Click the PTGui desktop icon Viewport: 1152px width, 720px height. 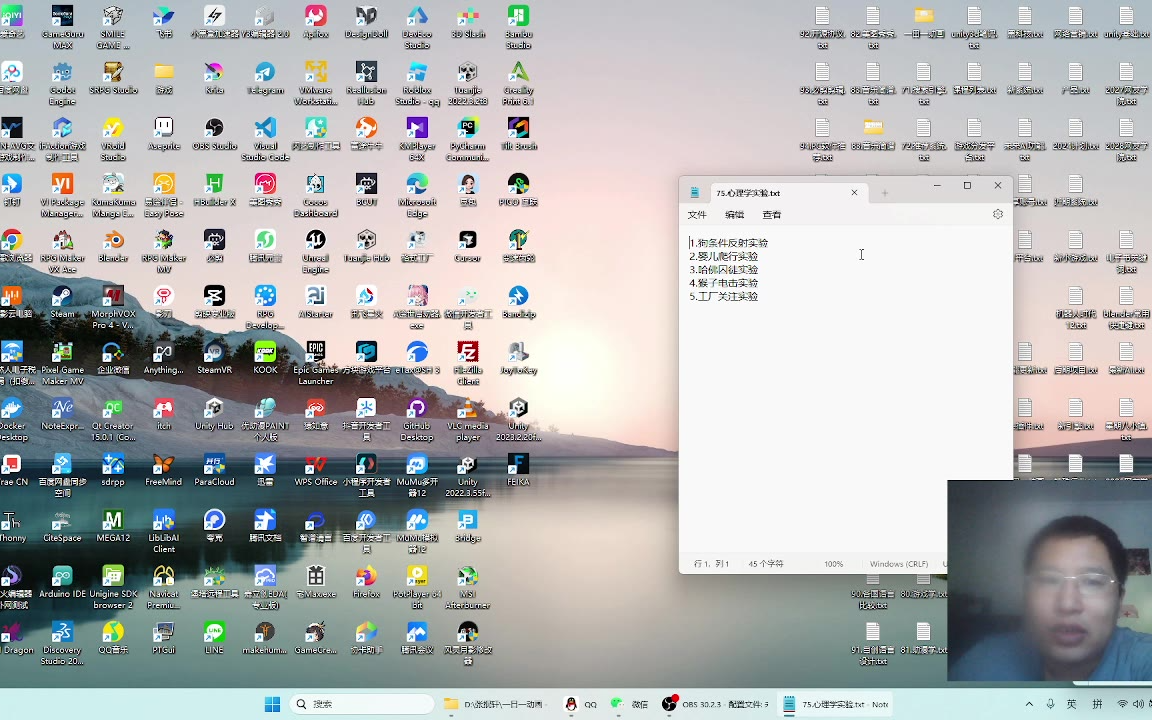pos(164,638)
